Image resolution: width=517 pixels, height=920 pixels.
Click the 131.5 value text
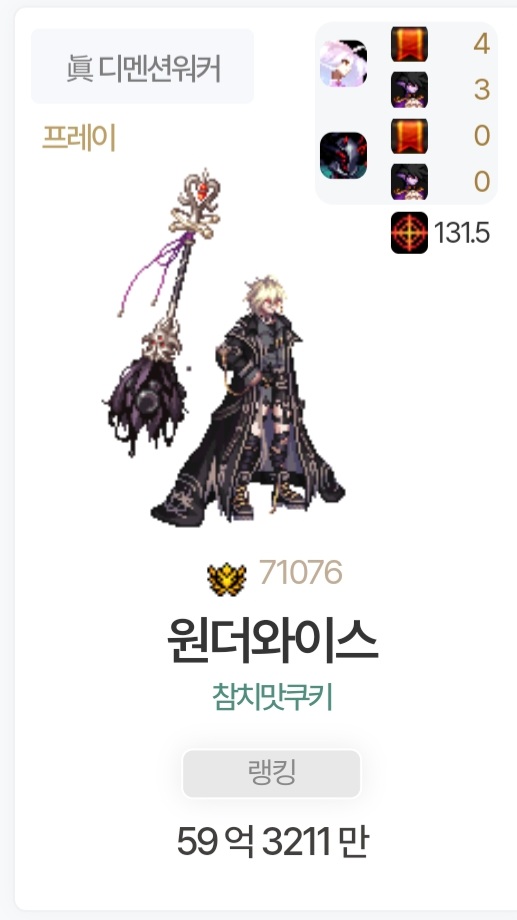(x=462, y=233)
